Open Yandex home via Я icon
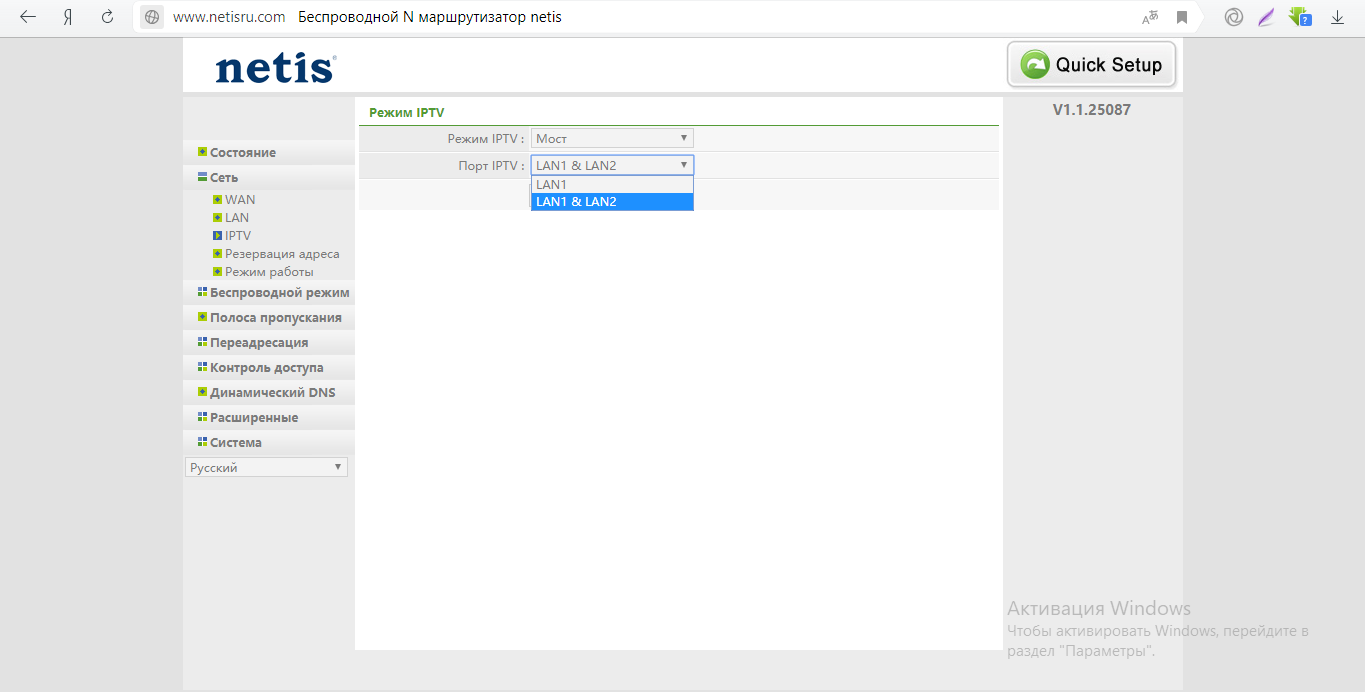 (x=67, y=17)
